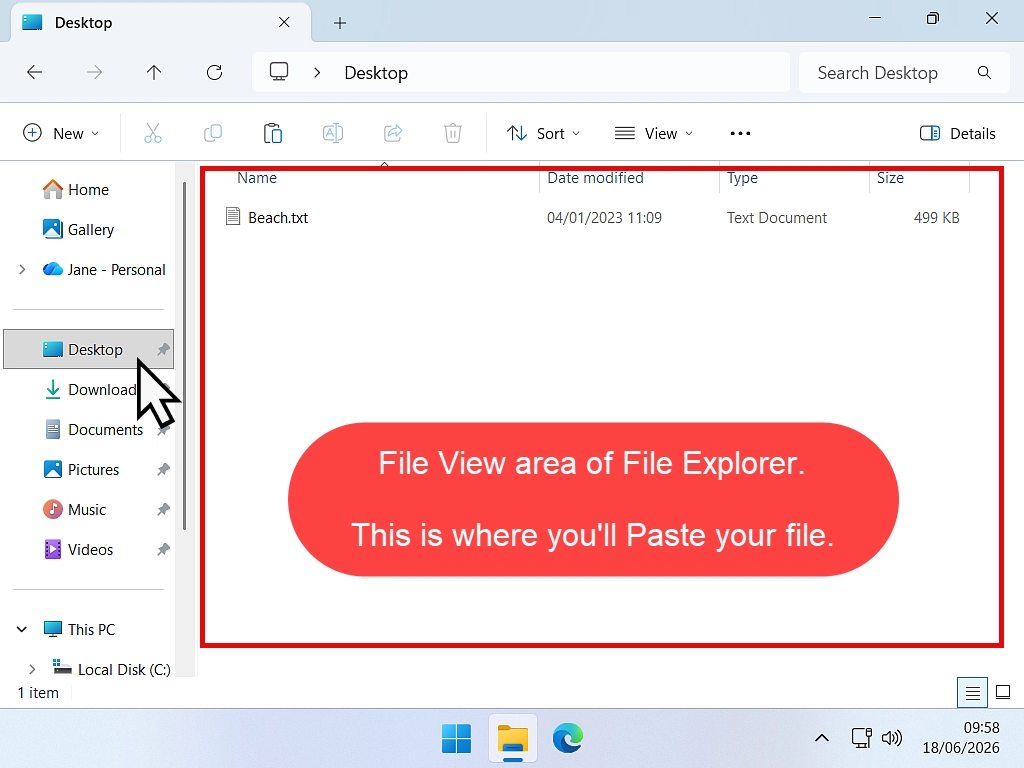Open the network status tray icon

pos(861,738)
